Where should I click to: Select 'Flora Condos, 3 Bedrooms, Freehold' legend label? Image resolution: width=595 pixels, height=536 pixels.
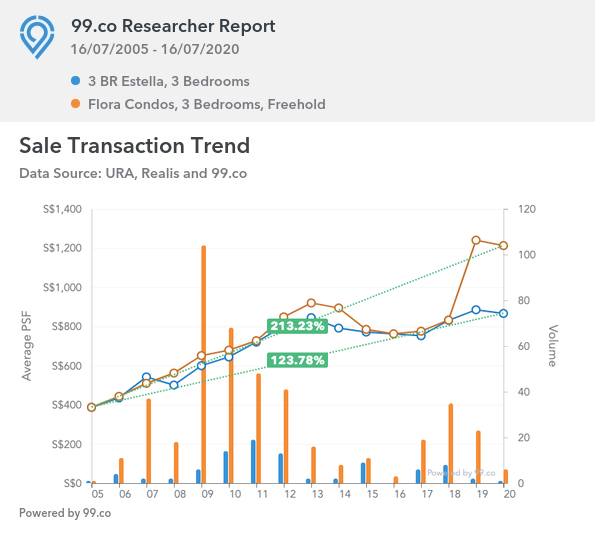tap(207, 104)
